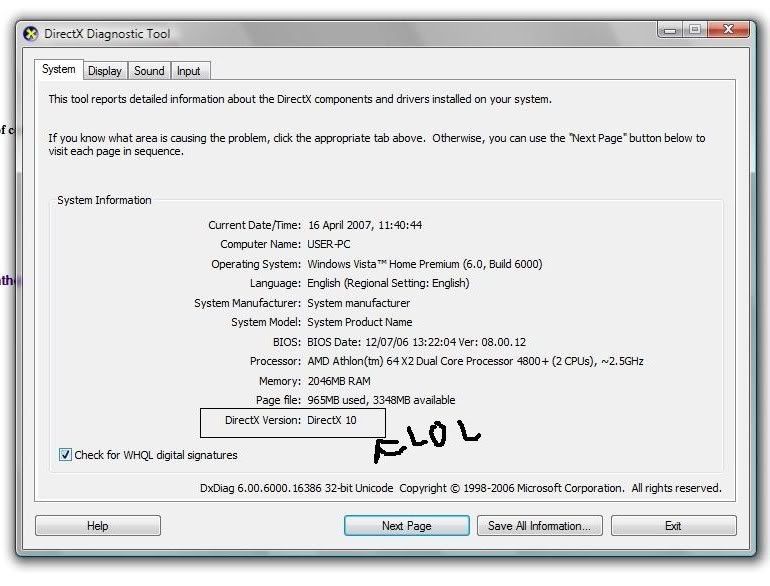Viewport: 770px width, 586px height.
Task: Close the window with the red X
Action: tap(729, 29)
